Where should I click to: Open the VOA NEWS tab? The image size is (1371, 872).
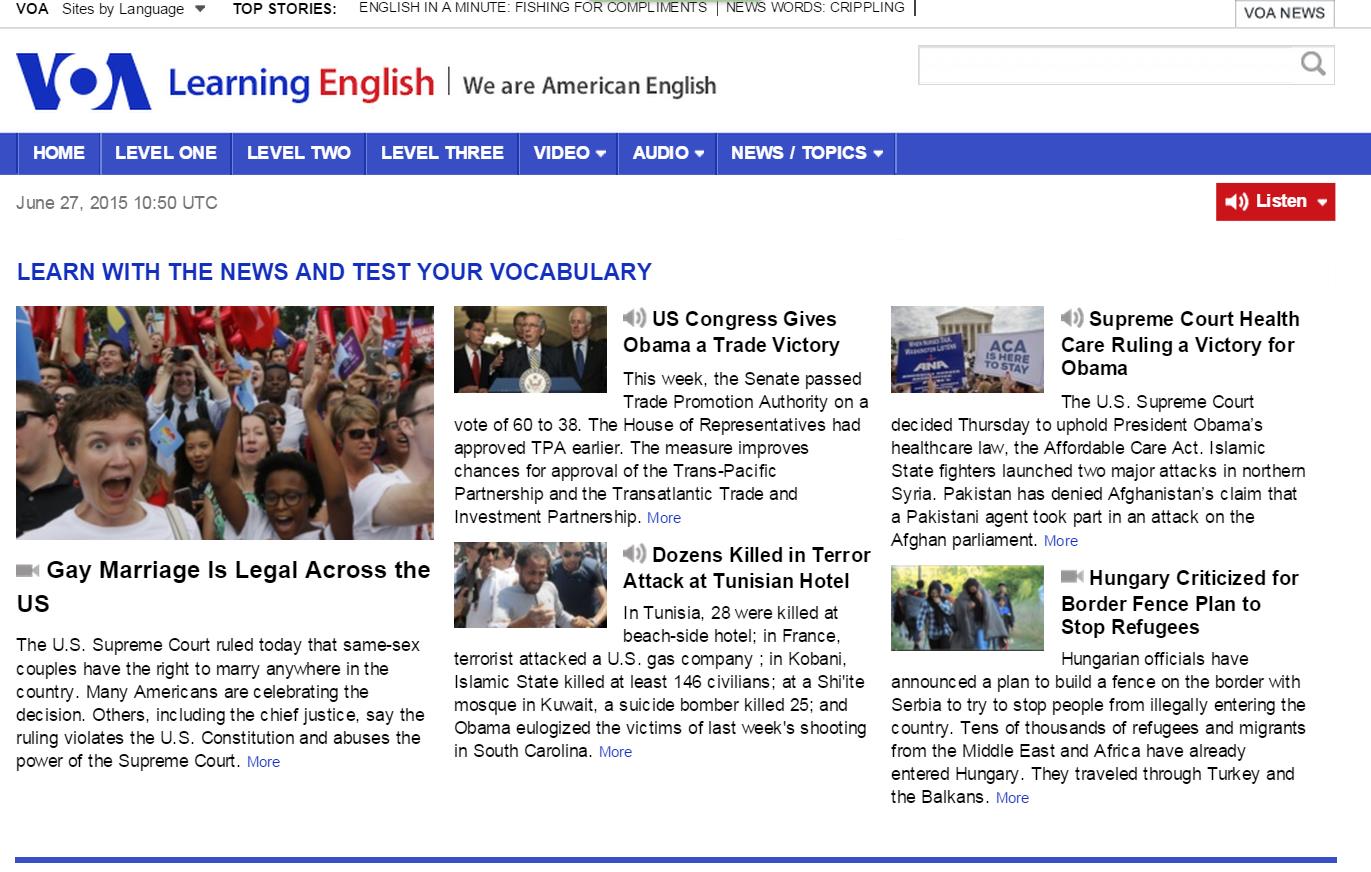pyautogui.click(x=1284, y=13)
